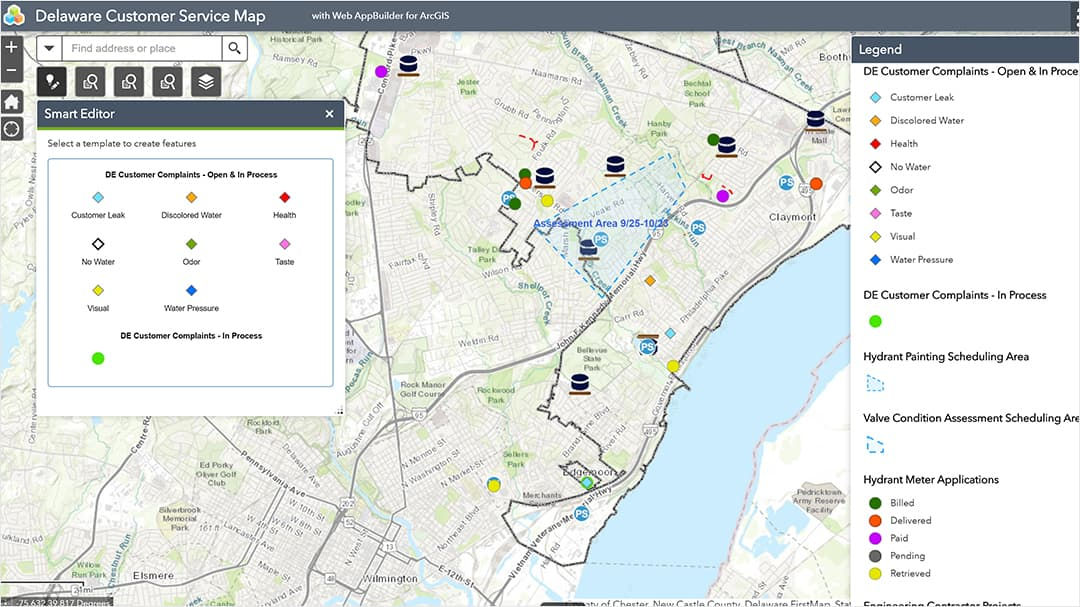Select the No Water template
The image size is (1080, 607).
pos(97,244)
